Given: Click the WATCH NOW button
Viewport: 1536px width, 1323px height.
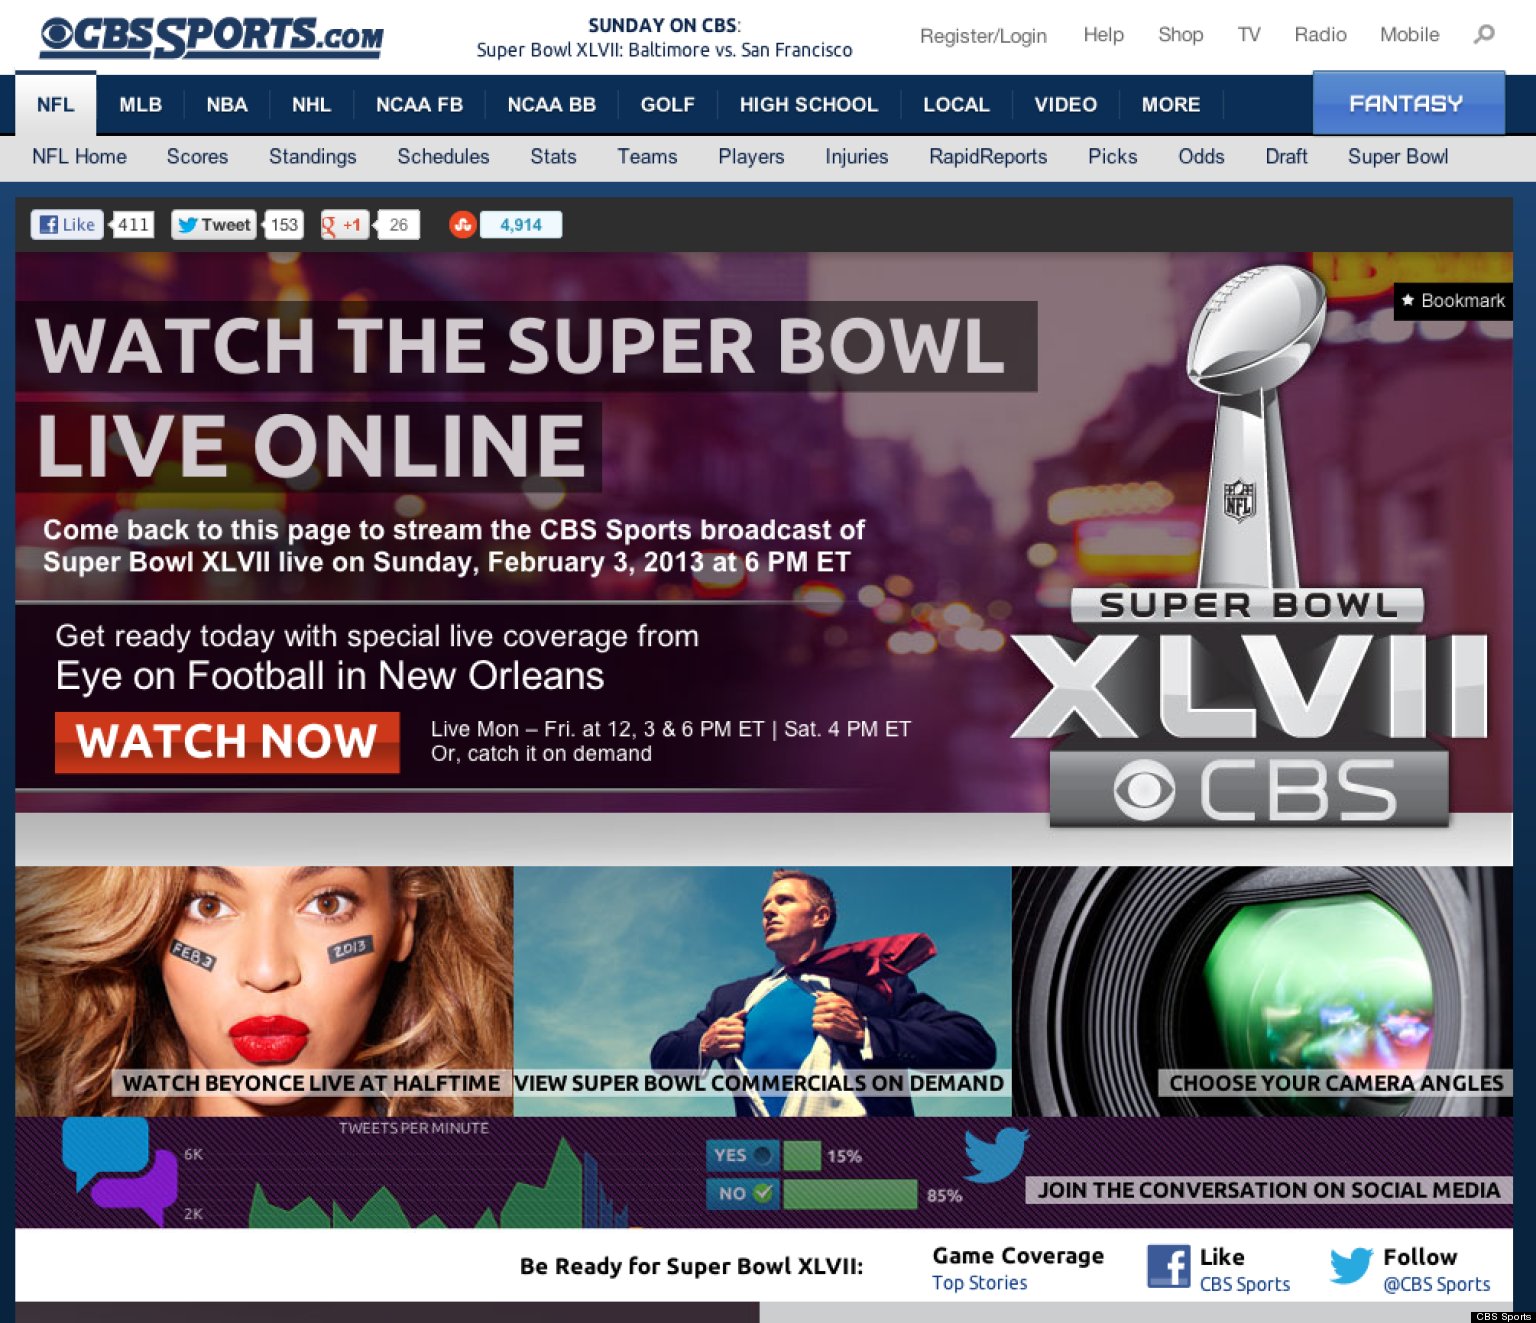Looking at the screenshot, I should pos(227,742).
